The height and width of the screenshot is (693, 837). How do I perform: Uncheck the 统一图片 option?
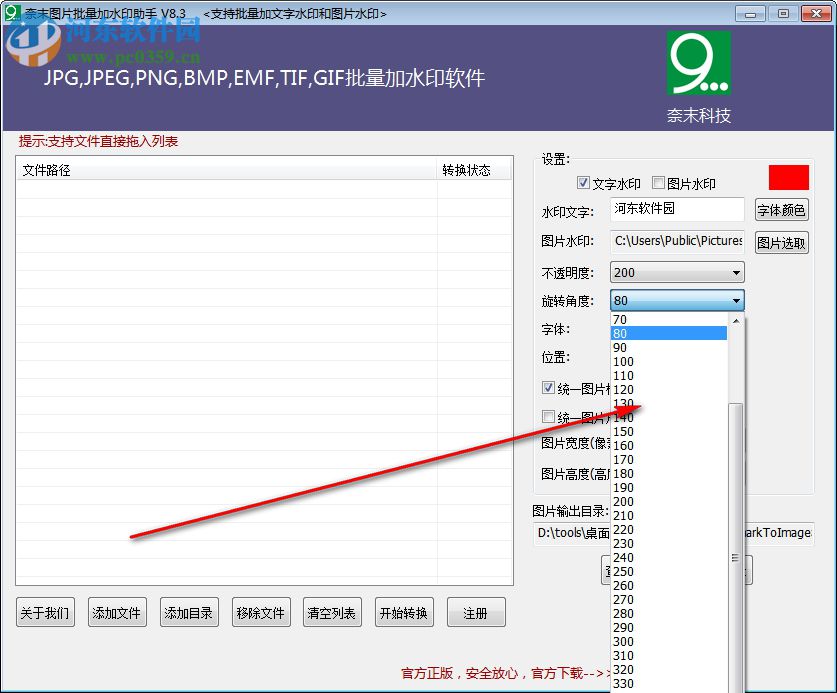tap(547, 388)
